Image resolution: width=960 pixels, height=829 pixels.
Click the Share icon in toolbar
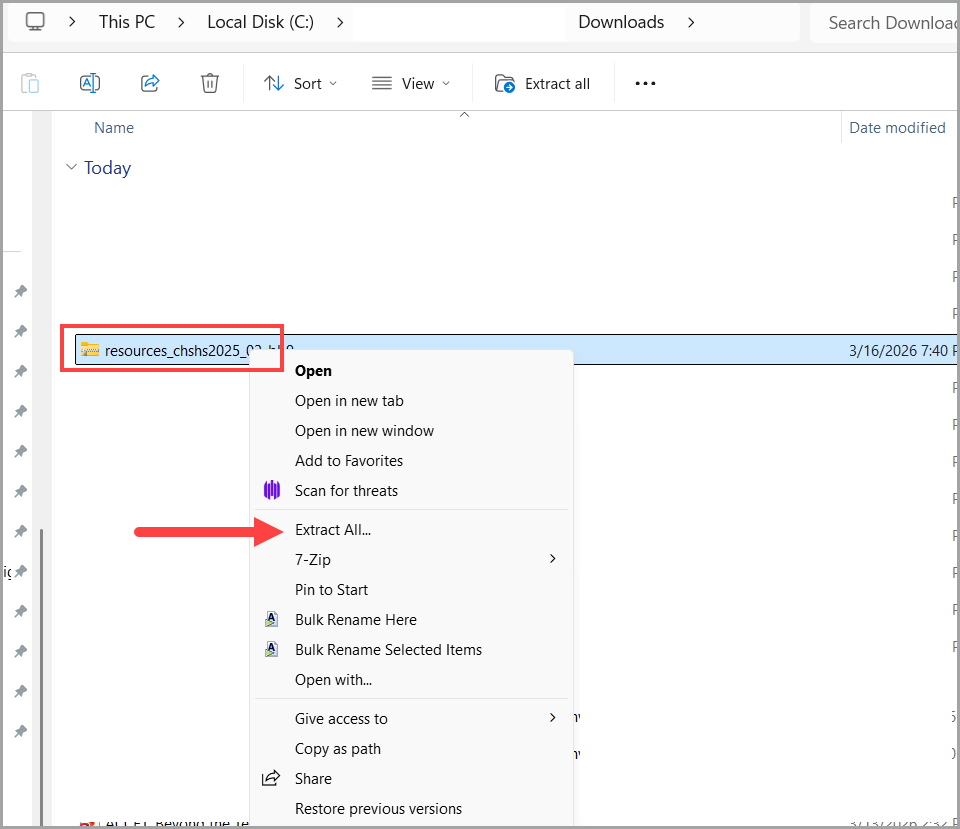(150, 83)
